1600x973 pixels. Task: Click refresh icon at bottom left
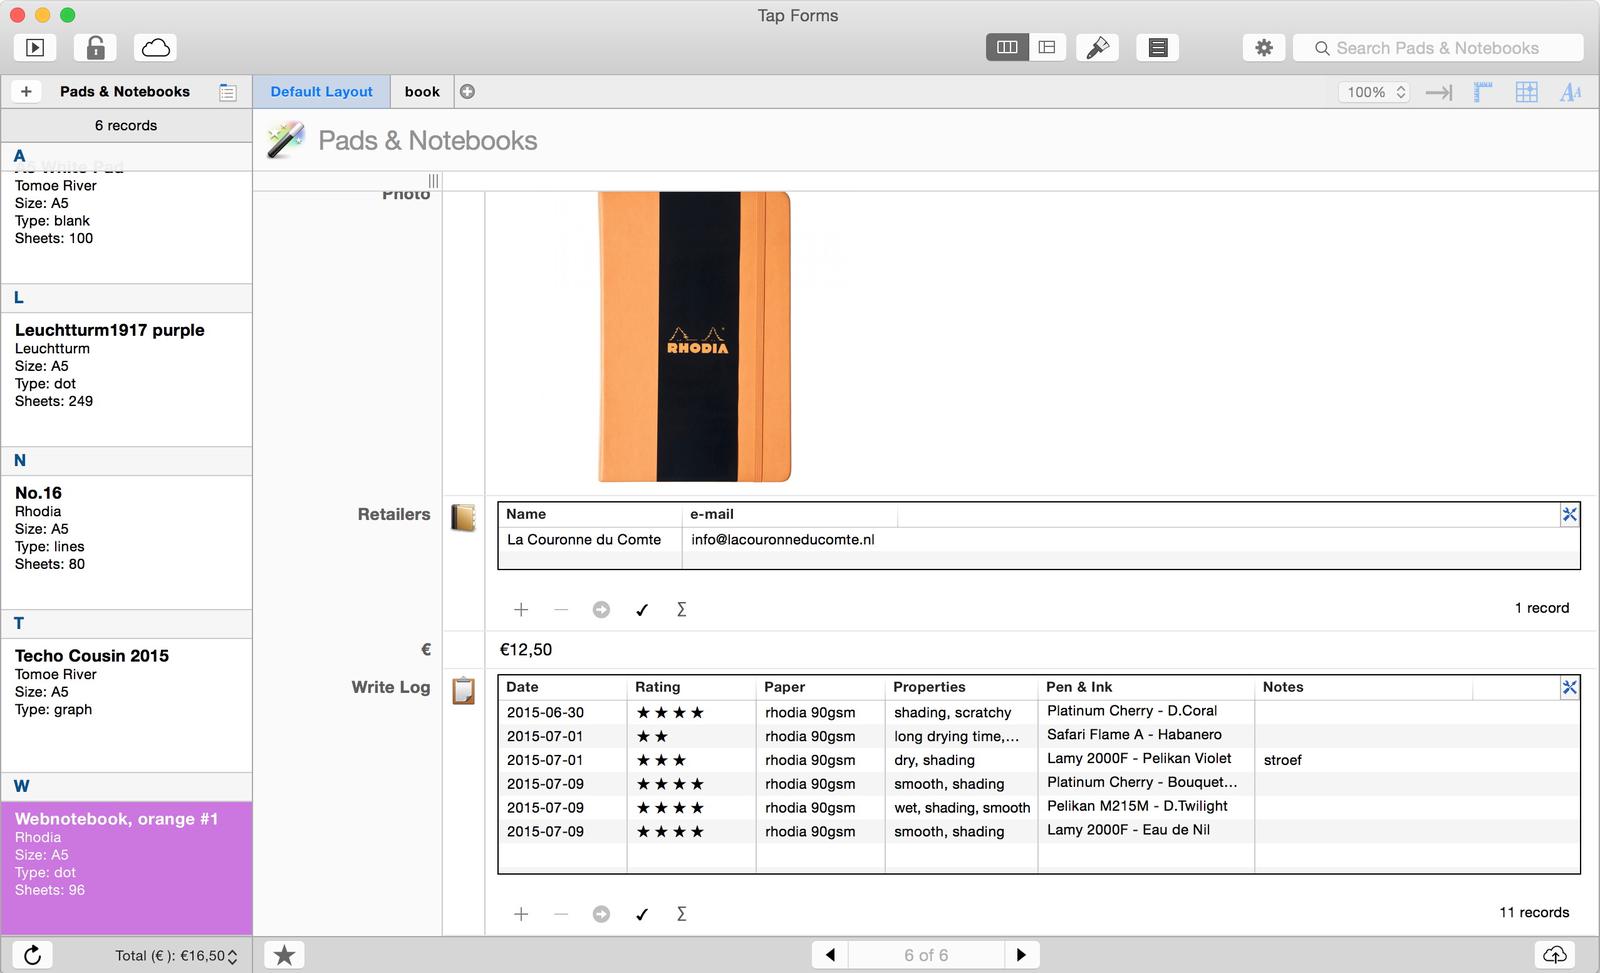(33, 955)
